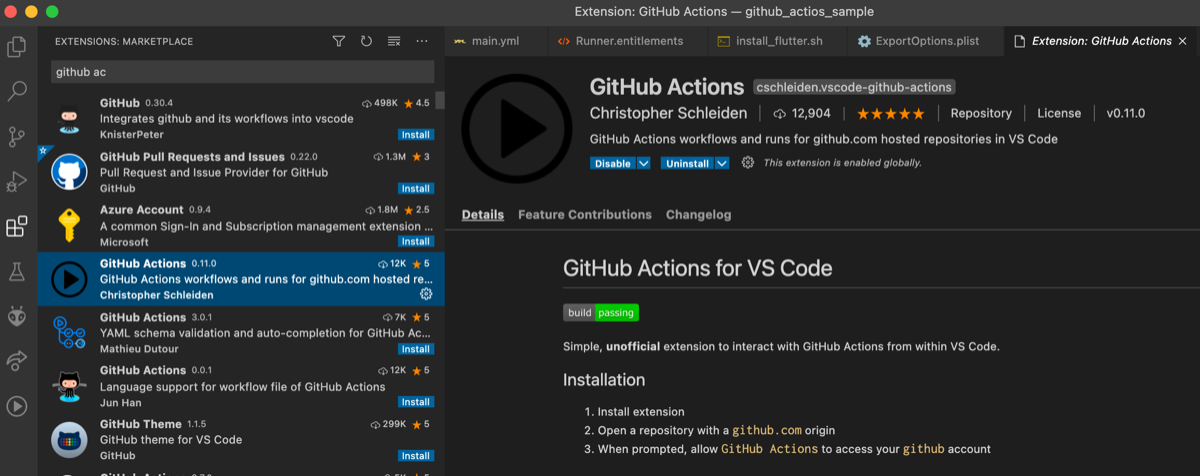Open the Details tab

483,215
